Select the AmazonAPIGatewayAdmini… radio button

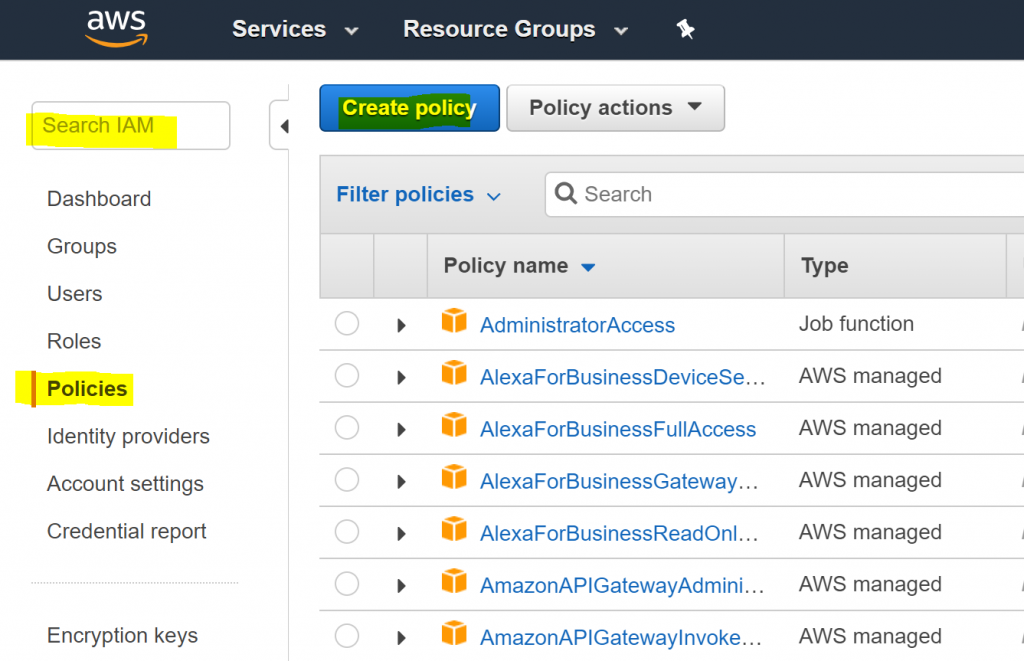(x=347, y=584)
